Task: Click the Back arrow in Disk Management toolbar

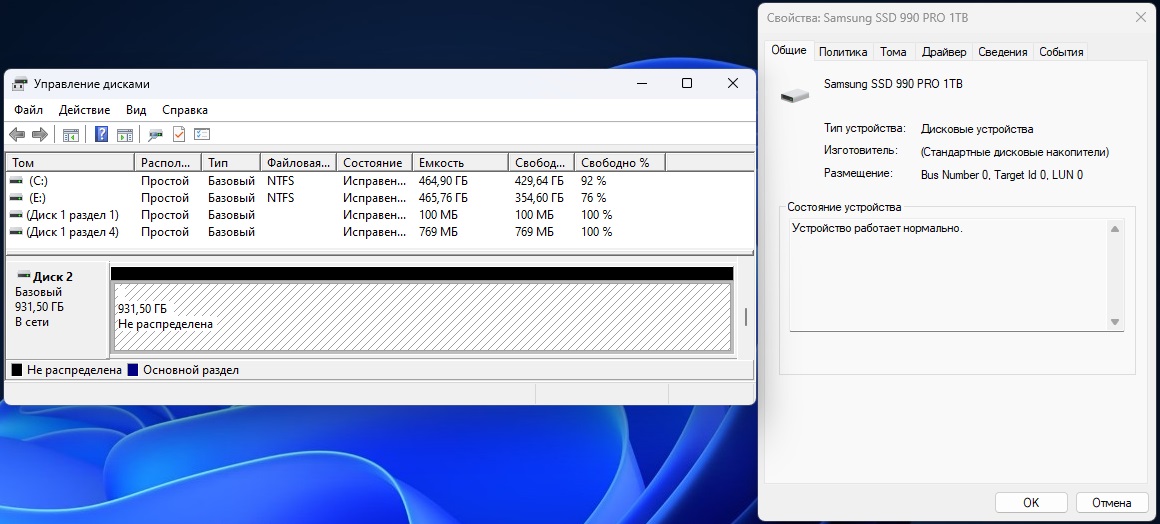Action: click(17, 135)
